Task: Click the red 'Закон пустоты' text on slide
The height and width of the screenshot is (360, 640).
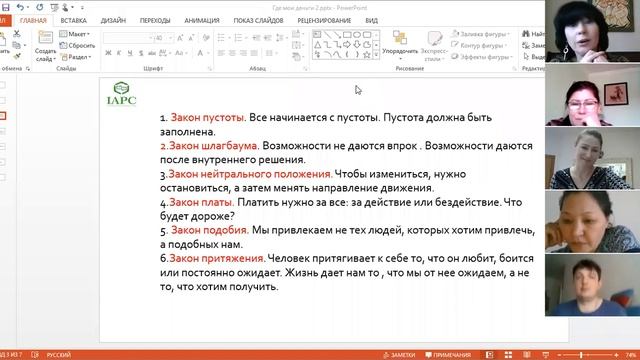Action: pyautogui.click(x=208, y=118)
